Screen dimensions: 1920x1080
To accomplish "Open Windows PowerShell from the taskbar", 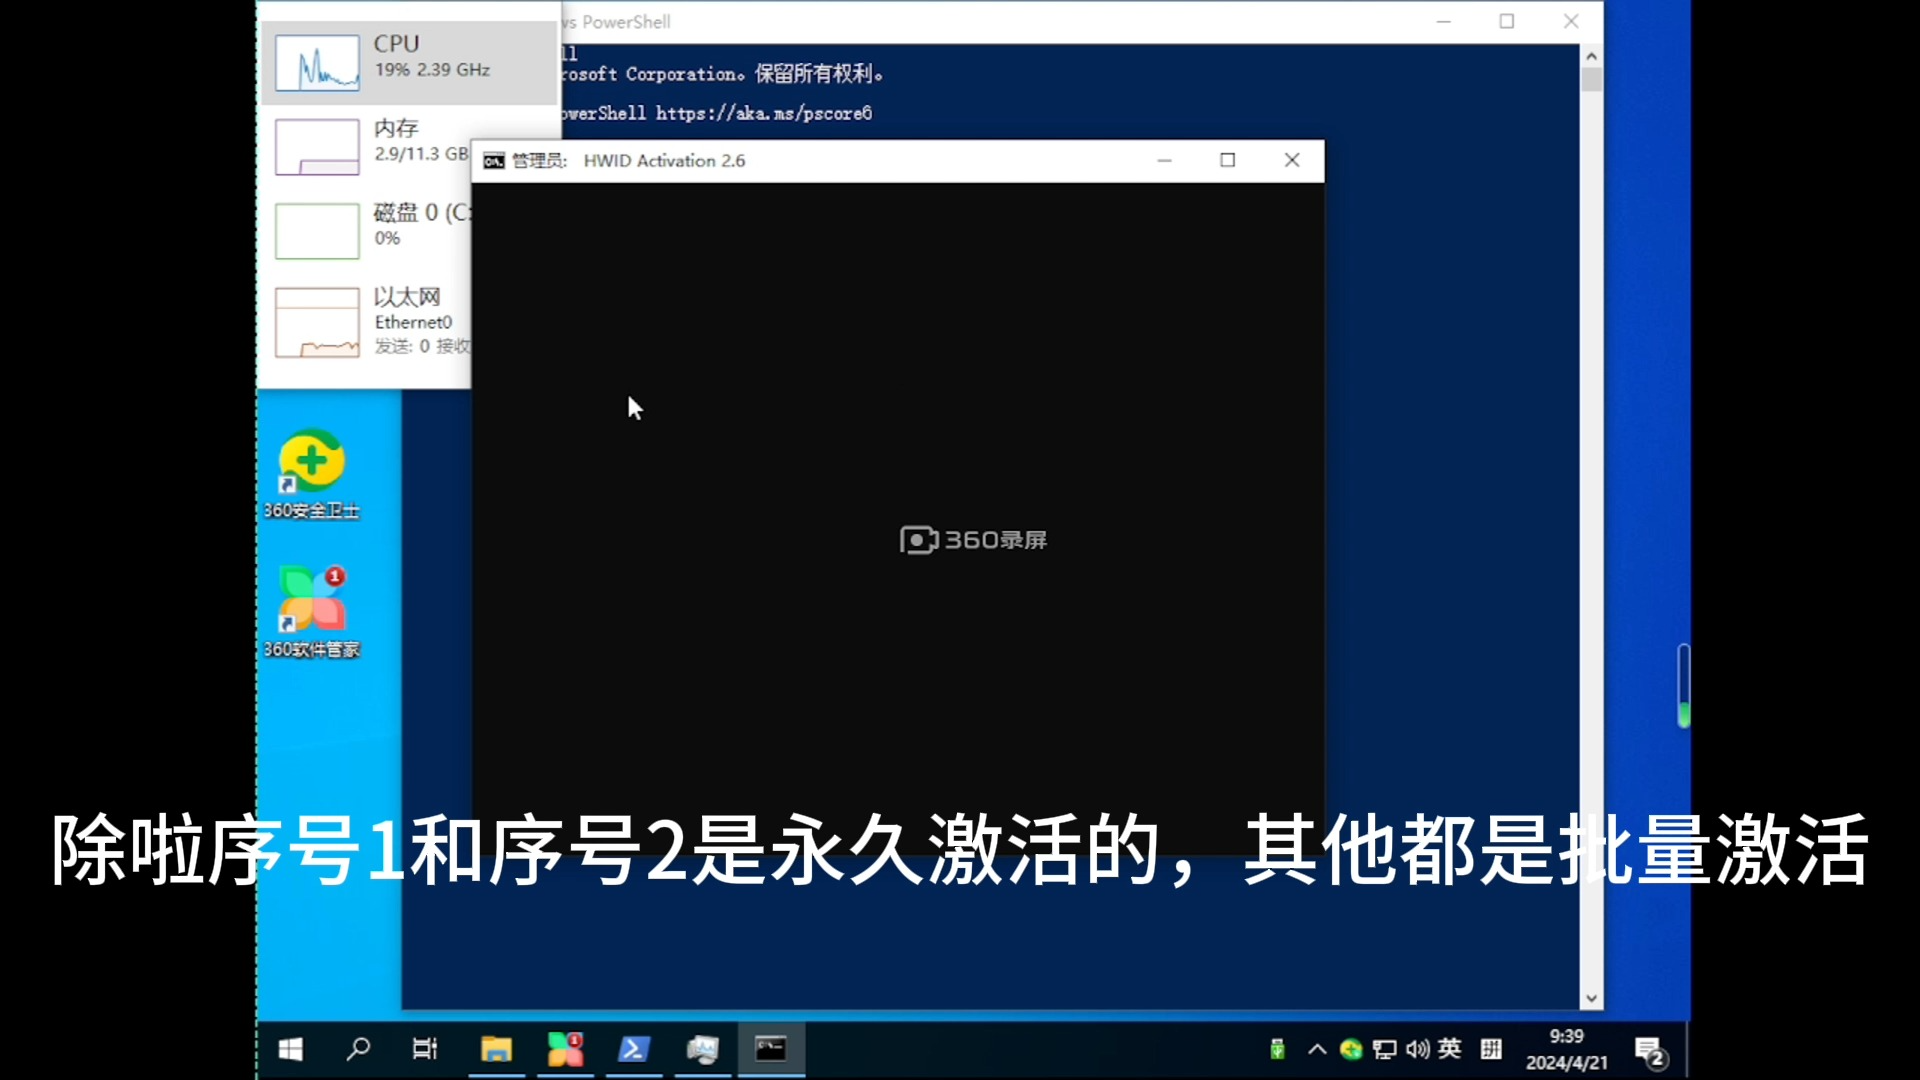I will pyautogui.click(x=634, y=1049).
